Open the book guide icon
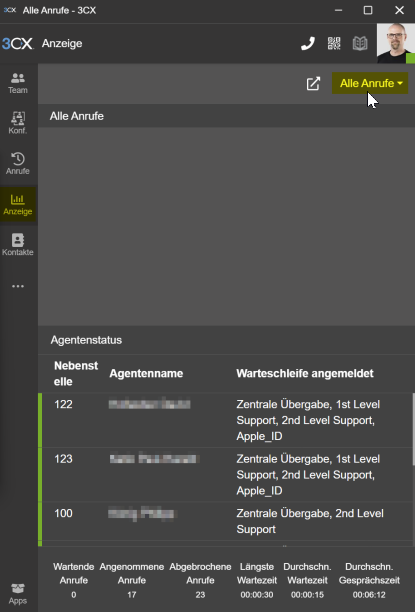The width and height of the screenshot is (417, 612). tap(360, 43)
